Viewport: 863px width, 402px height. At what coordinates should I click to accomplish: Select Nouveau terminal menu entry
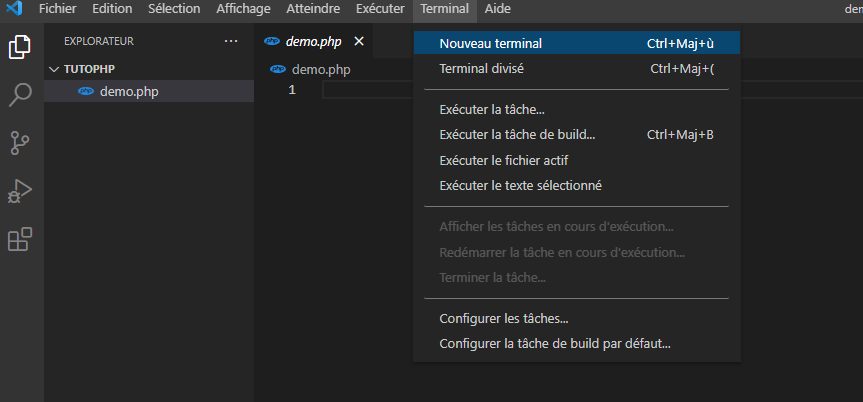click(490, 43)
